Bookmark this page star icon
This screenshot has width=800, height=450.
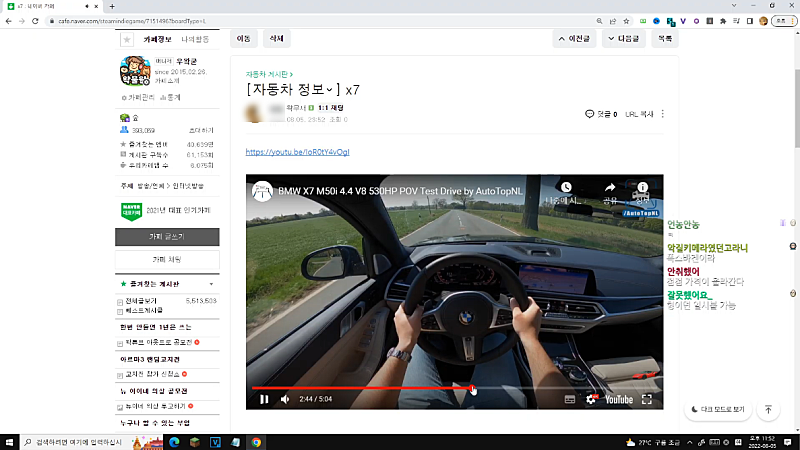click(x=627, y=21)
